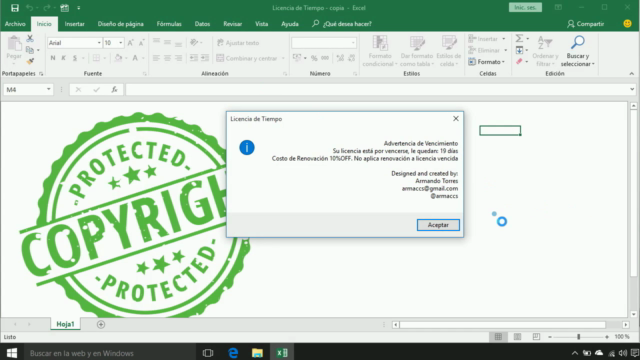Switch to the Revisar tab
The height and width of the screenshot is (360, 640).
coord(233,24)
